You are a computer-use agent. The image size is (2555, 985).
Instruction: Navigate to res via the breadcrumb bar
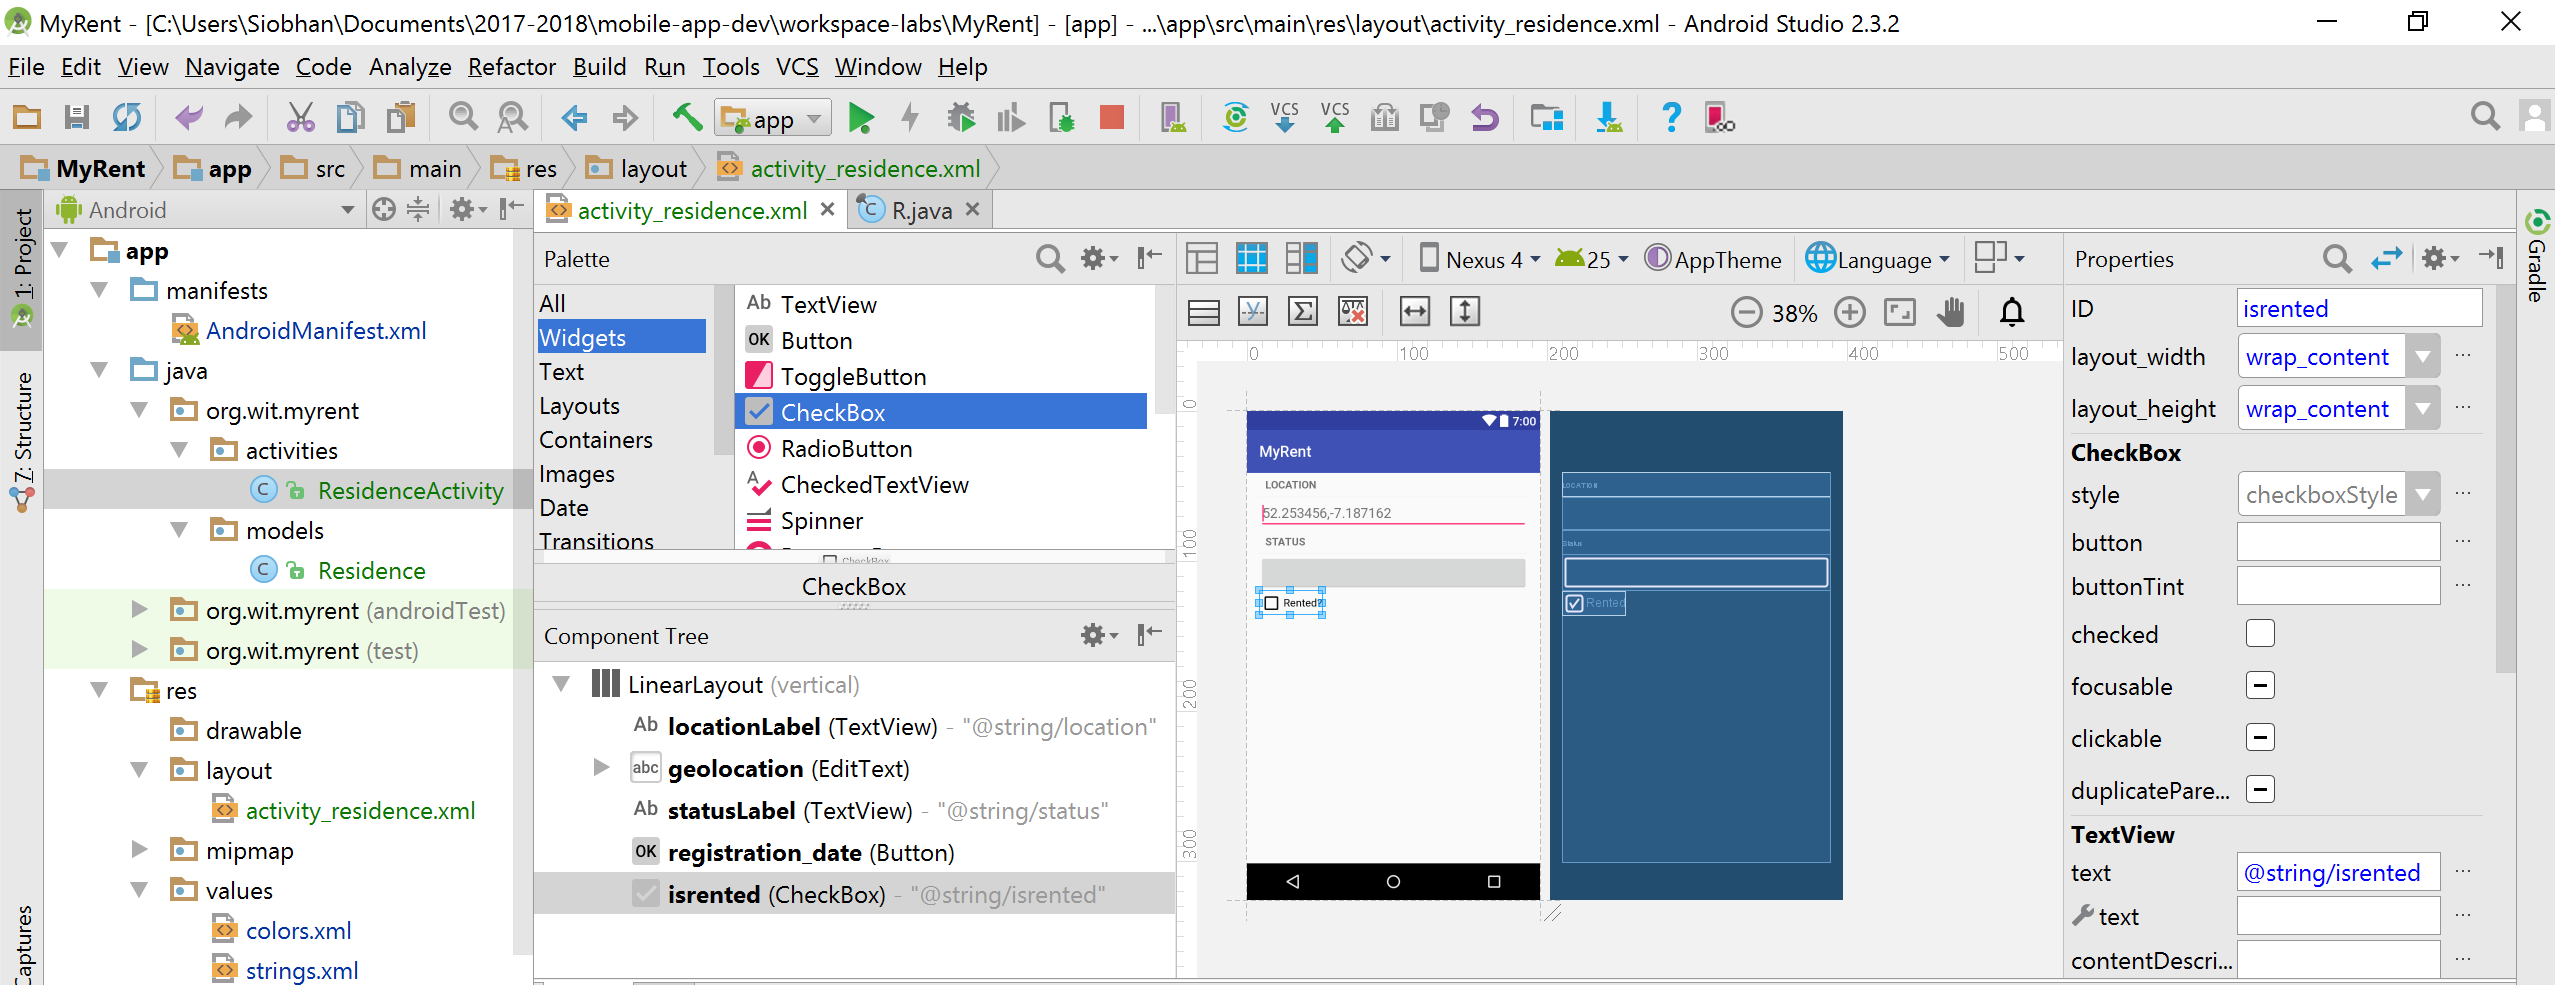point(536,167)
